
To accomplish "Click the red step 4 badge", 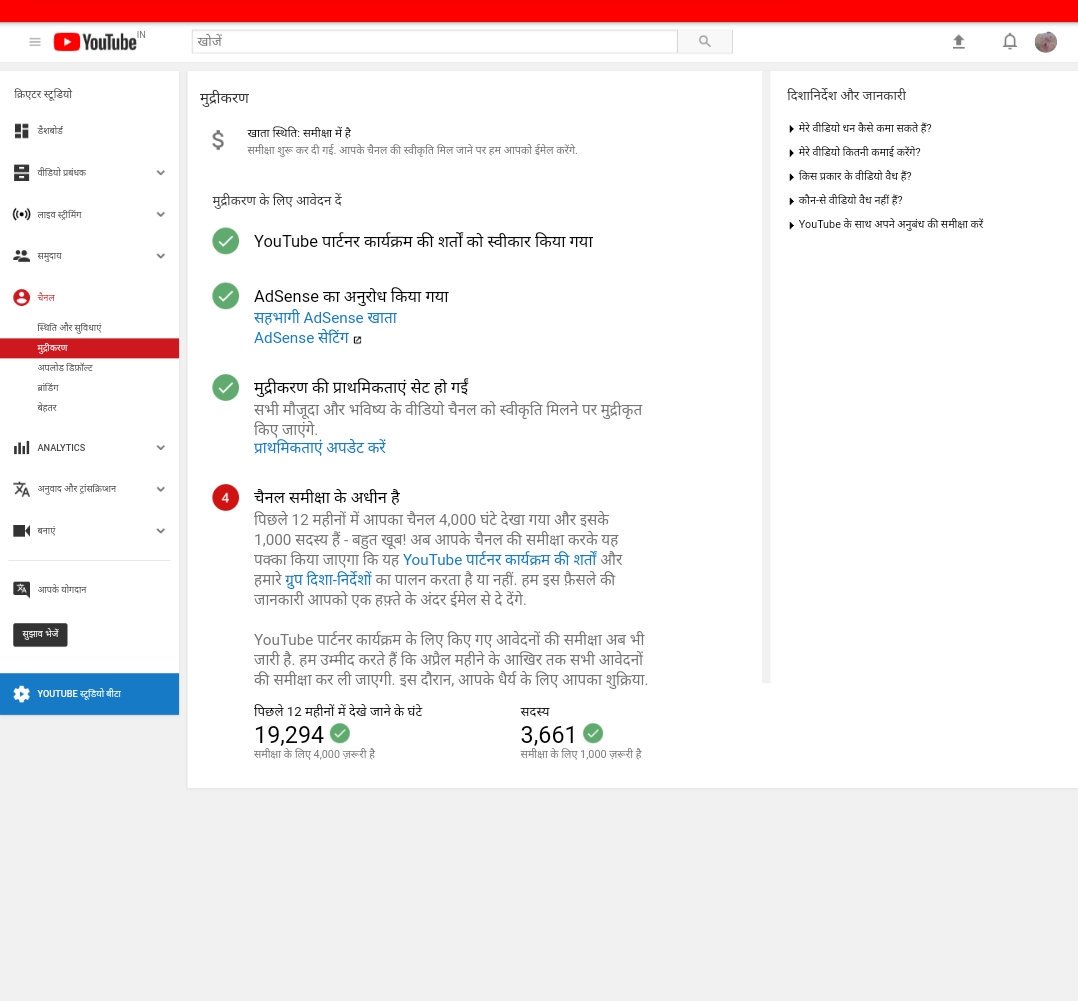I will (x=226, y=497).
